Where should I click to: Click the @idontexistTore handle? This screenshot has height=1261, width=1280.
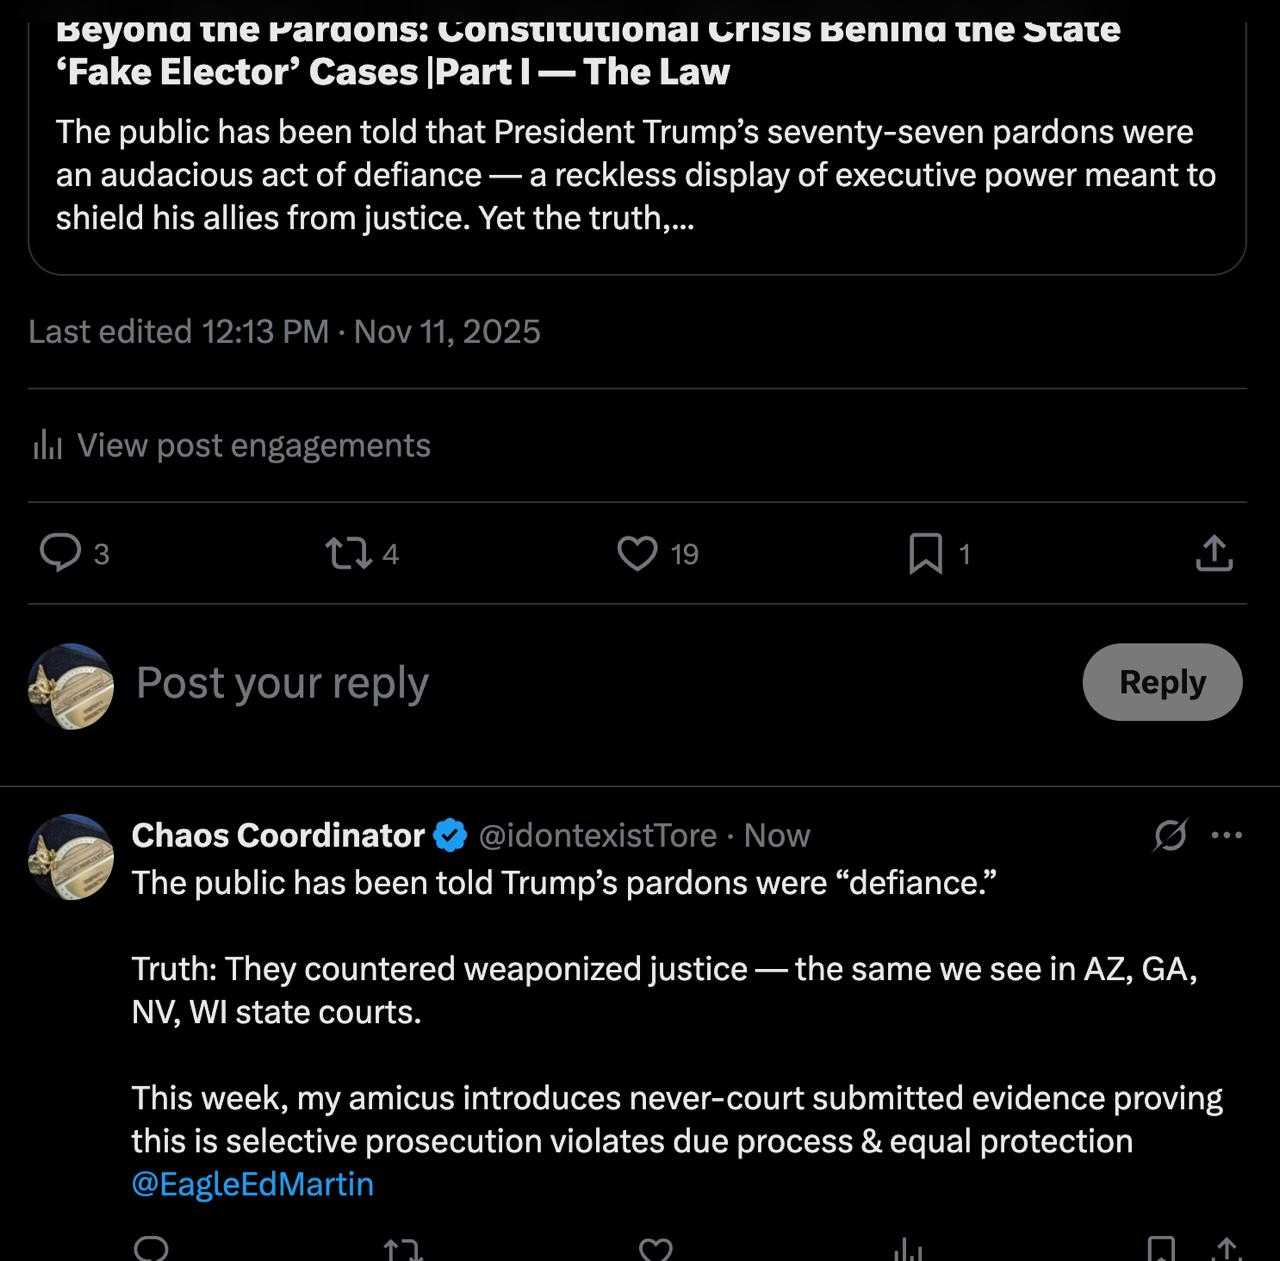click(x=597, y=835)
